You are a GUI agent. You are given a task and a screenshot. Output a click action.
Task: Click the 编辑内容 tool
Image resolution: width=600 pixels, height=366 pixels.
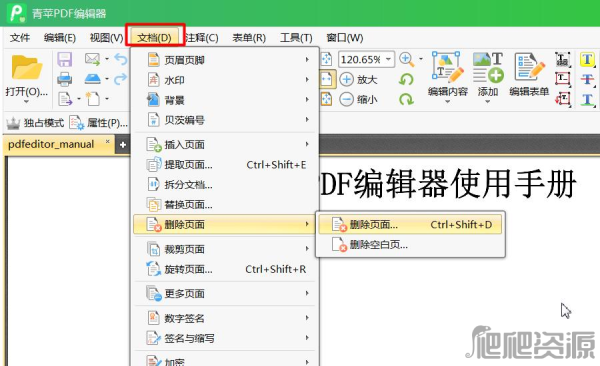[448, 74]
